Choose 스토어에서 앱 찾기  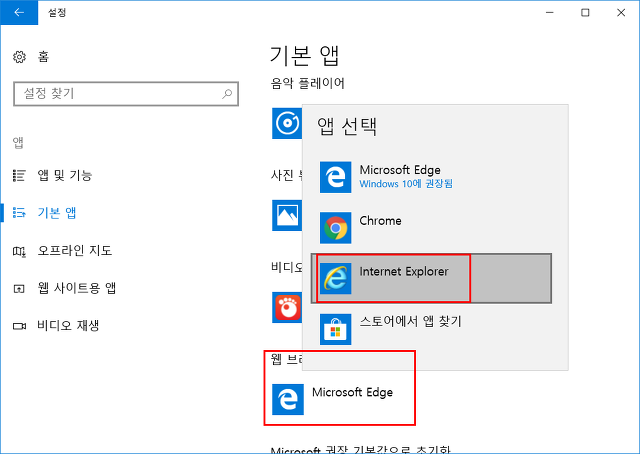431,329
